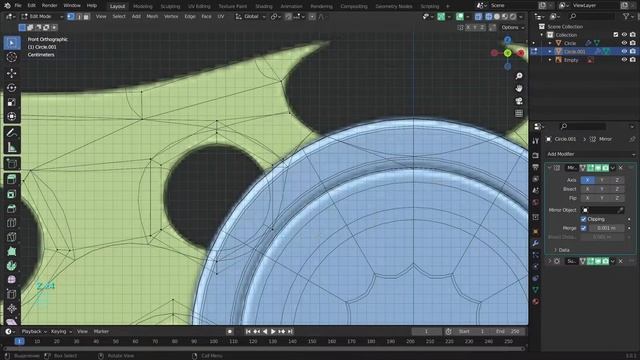The image size is (640, 360).
Task: Click the Merge distance 0.001 m field
Action: pyautogui.click(x=606, y=228)
